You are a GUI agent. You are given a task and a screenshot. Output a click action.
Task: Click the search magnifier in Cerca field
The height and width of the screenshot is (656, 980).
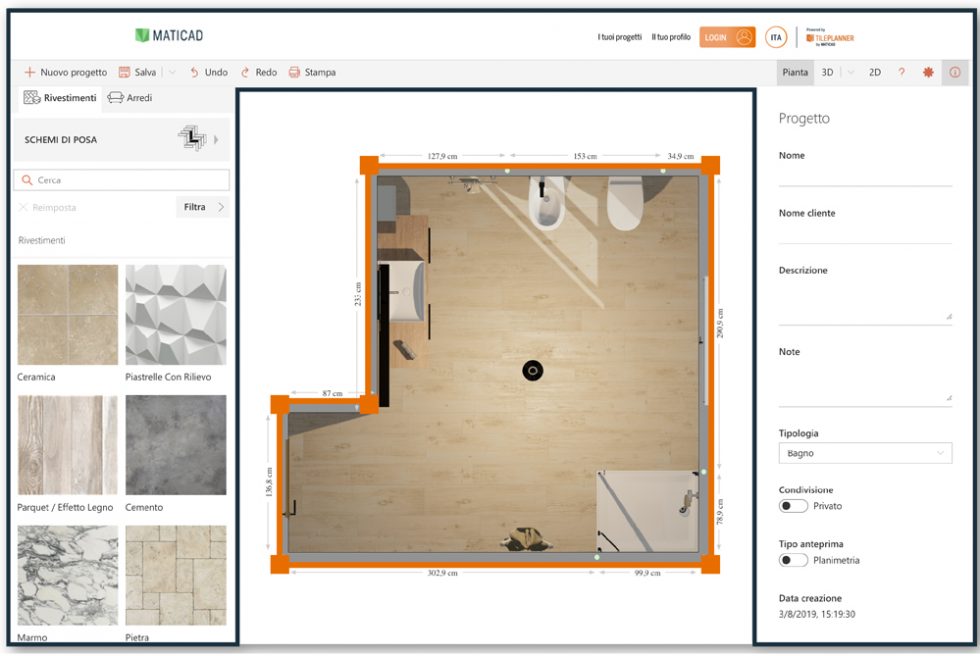27,180
